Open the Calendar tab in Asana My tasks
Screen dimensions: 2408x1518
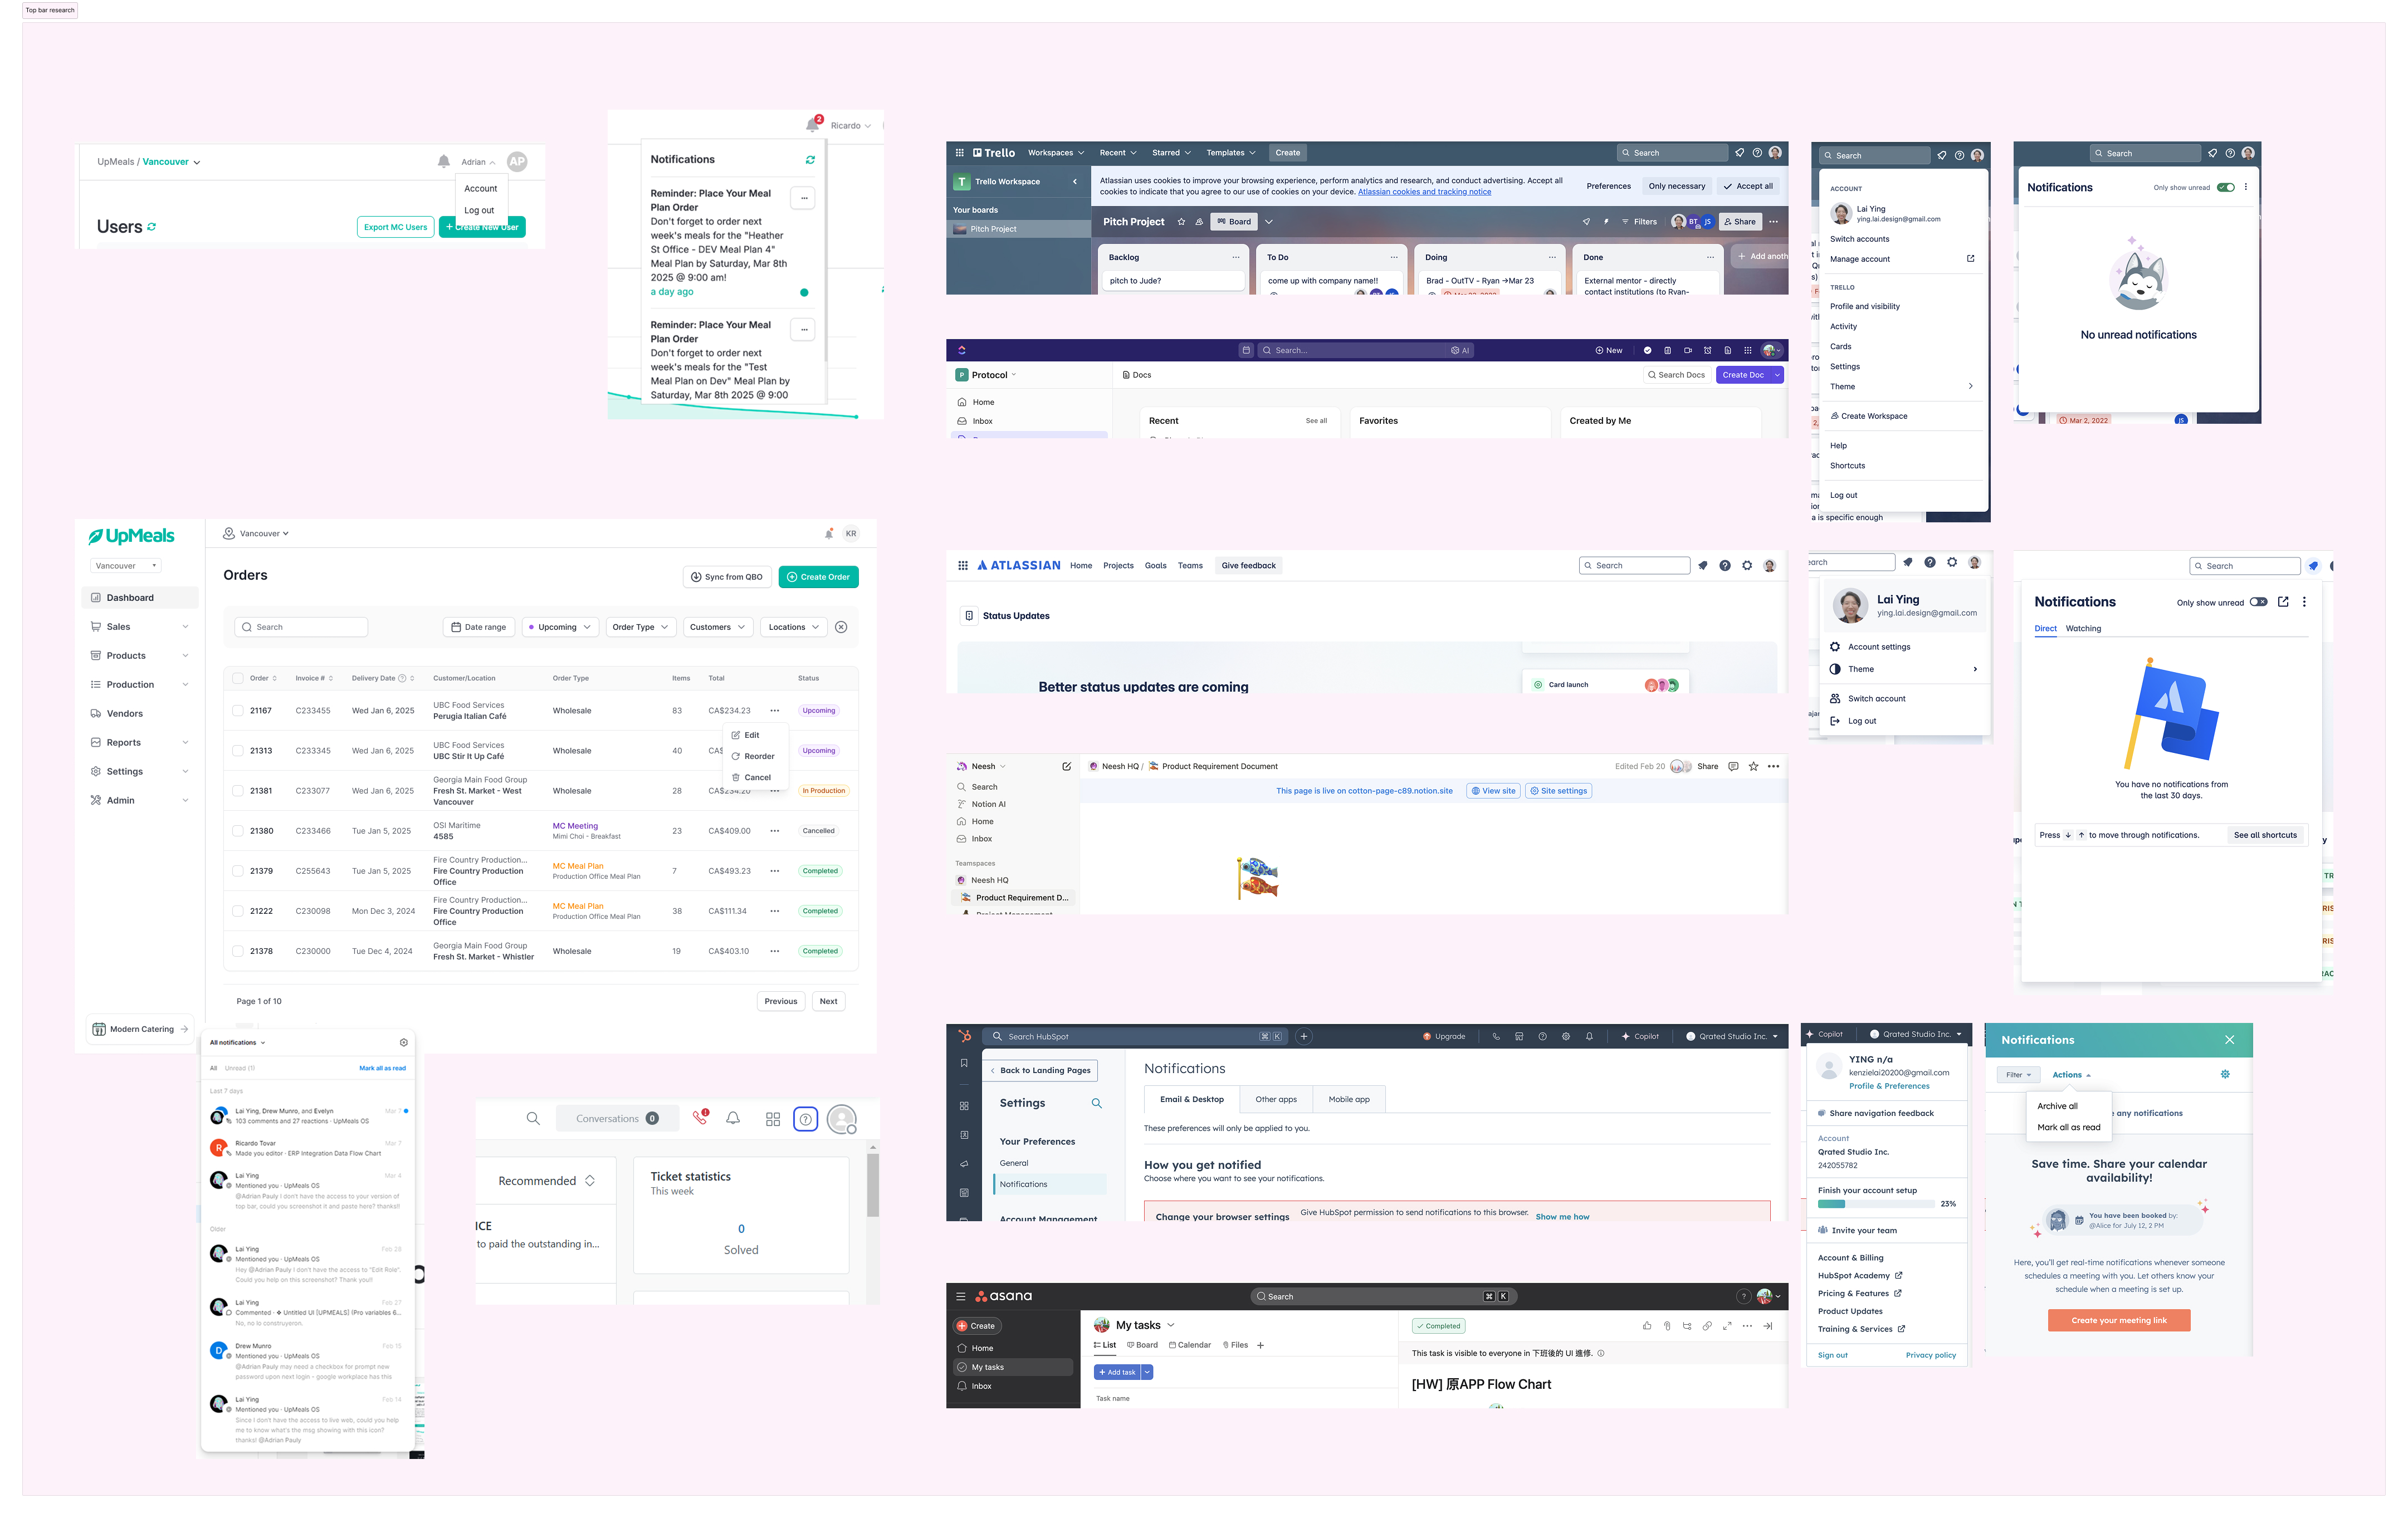pos(1190,1345)
